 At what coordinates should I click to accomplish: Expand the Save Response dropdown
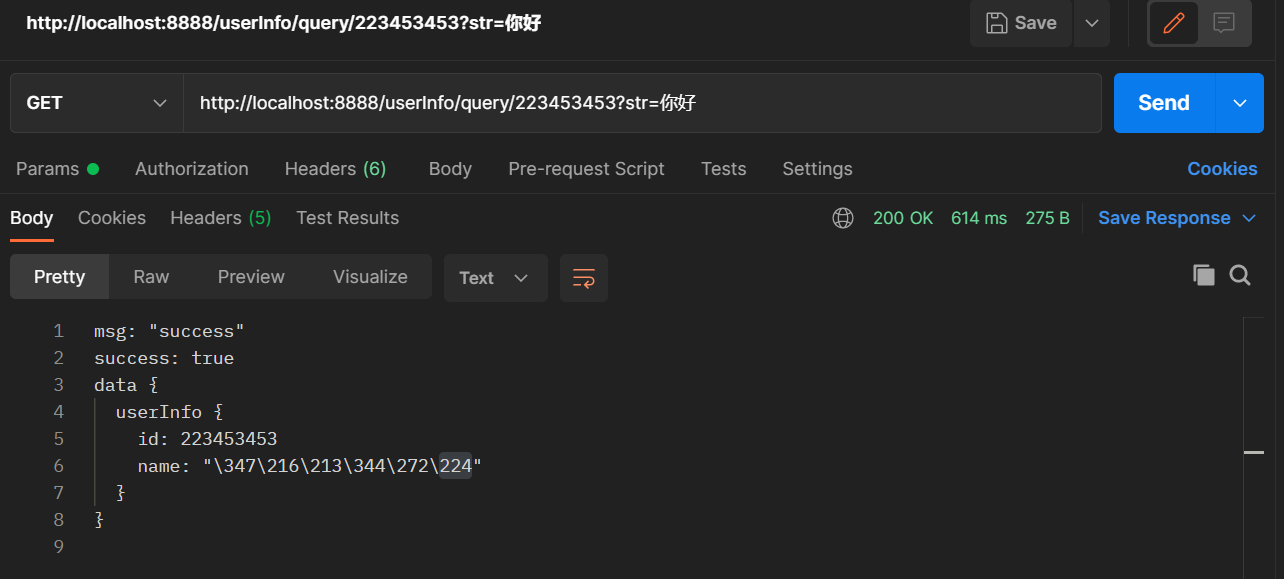(1249, 217)
